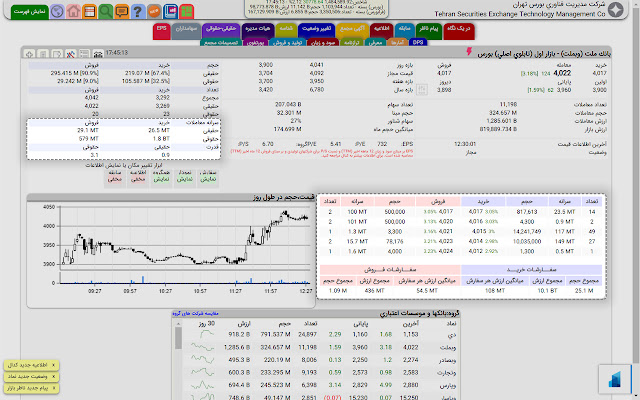Image resolution: width=640 pixels, height=400 pixels.
Task: Click the red grid layout icon
Action: tap(187, 11)
